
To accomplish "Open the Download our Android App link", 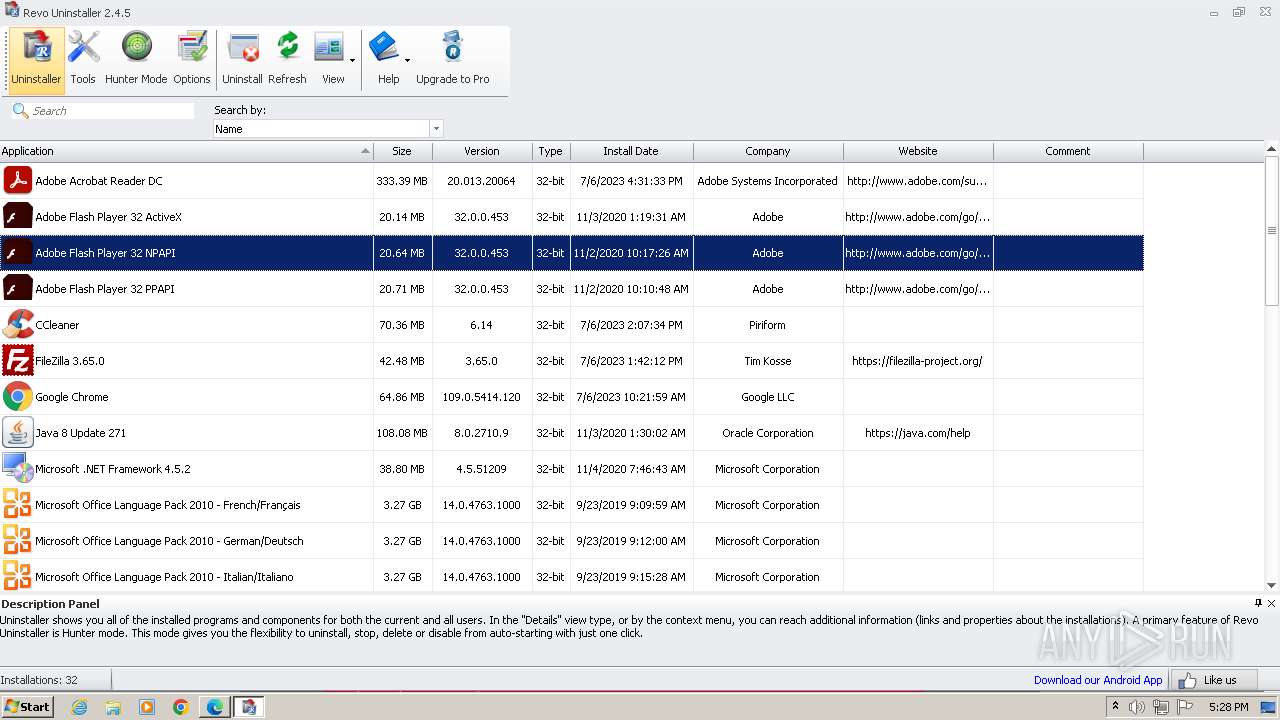I will [1098, 680].
